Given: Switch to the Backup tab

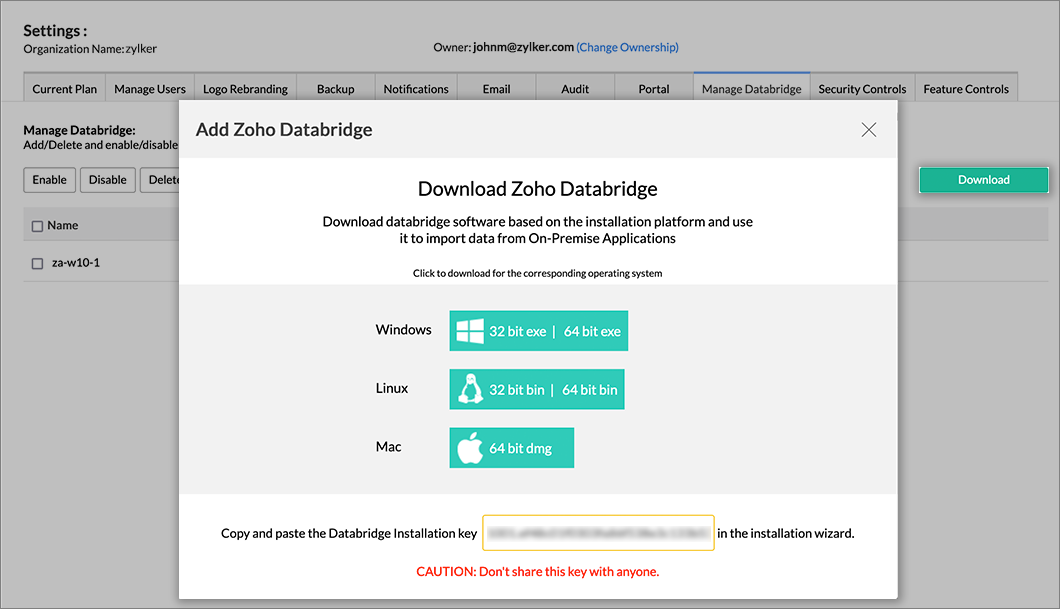Looking at the screenshot, I should pos(336,88).
